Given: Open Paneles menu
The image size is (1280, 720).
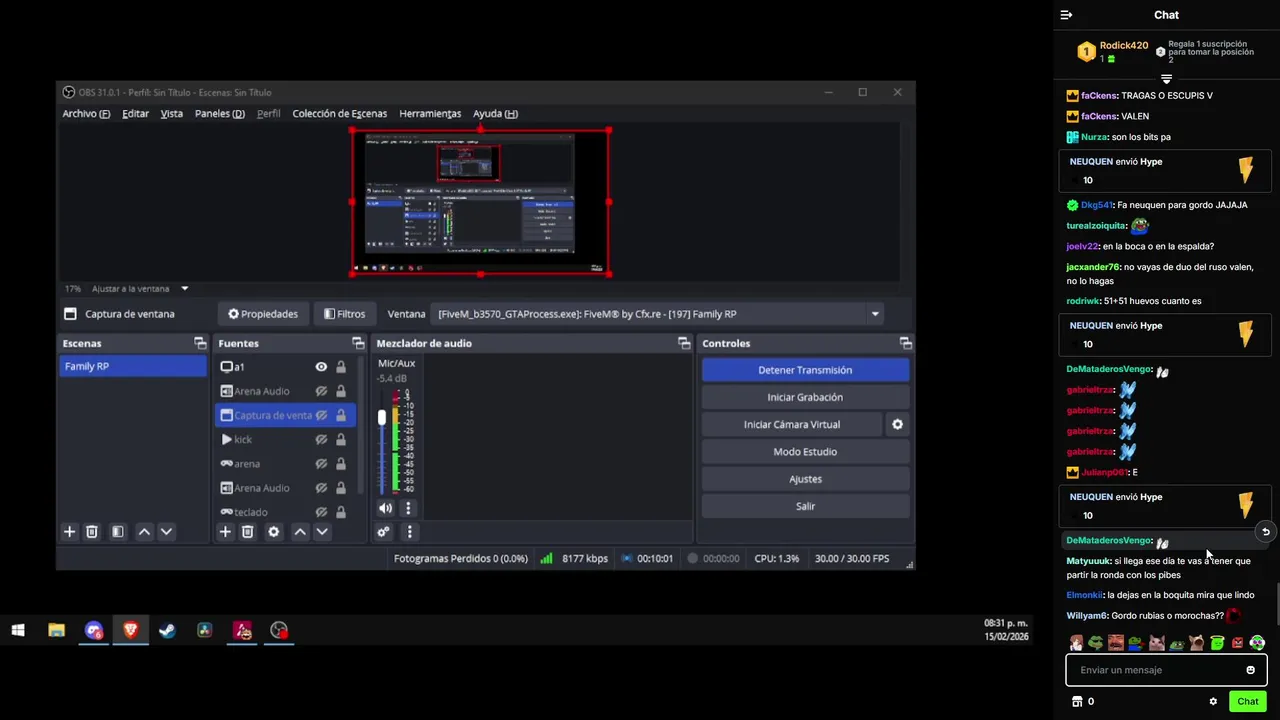Looking at the screenshot, I should pyautogui.click(x=219, y=114).
